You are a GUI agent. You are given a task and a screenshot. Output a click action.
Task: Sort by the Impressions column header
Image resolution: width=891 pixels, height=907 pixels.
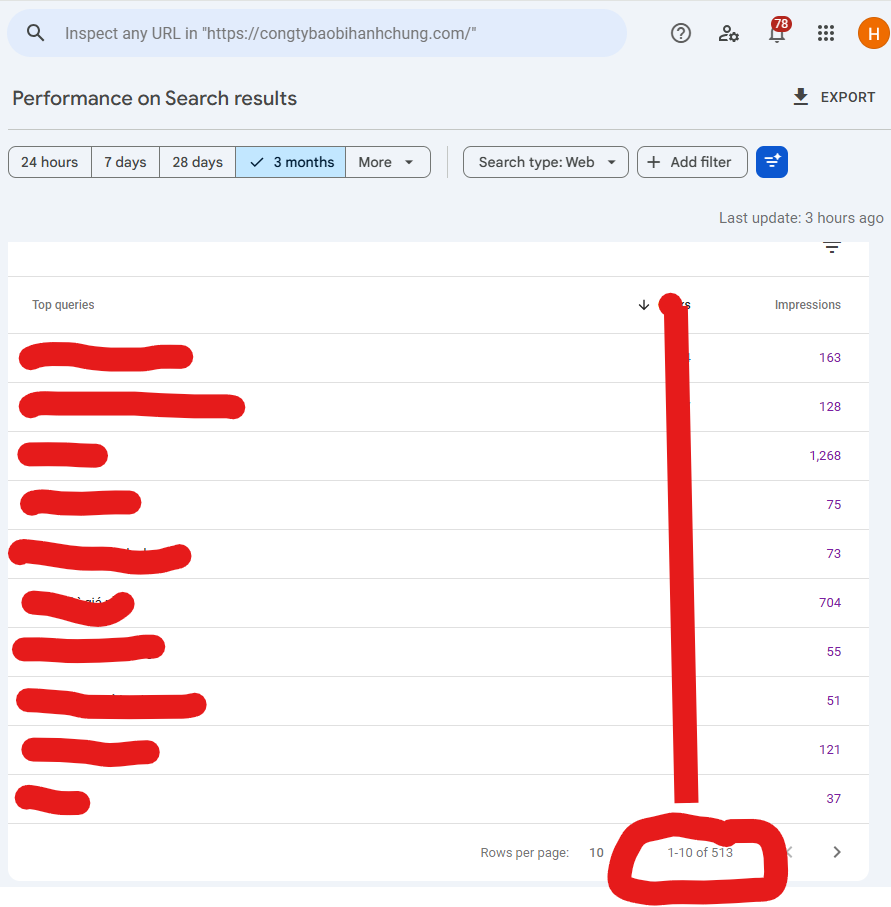point(807,305)
